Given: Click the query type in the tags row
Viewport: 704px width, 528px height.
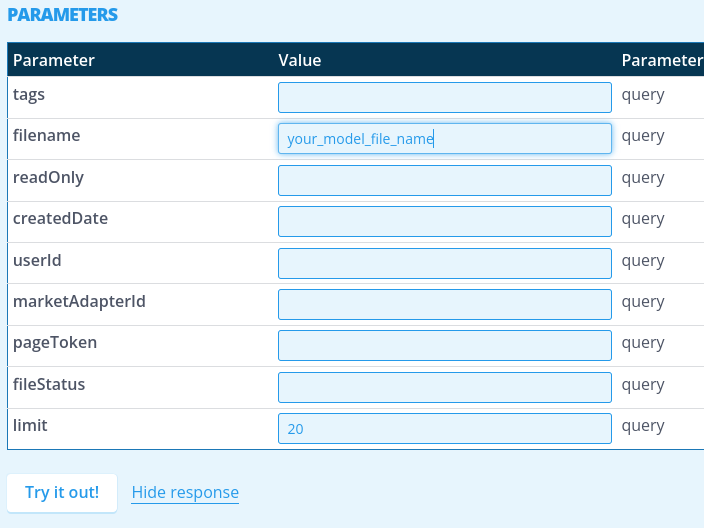Looking at the screenshot, I should pyautogui.click(x=643, y=95).
